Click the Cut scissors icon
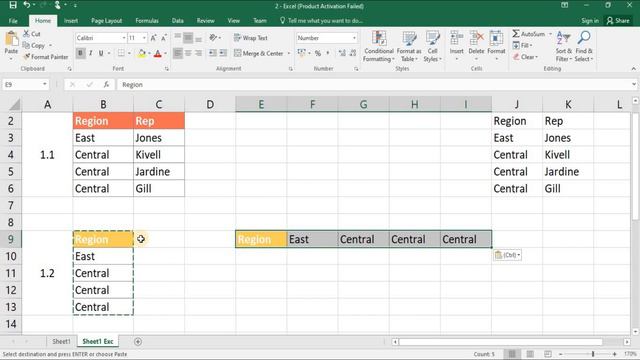The width and height of the screenshot is (640, 360). coord(27,34)
